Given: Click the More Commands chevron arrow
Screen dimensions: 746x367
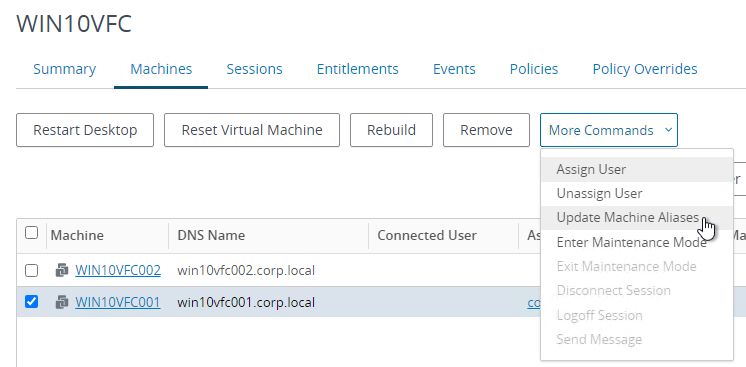Looking at the screenshot, I should coord(668,130).
